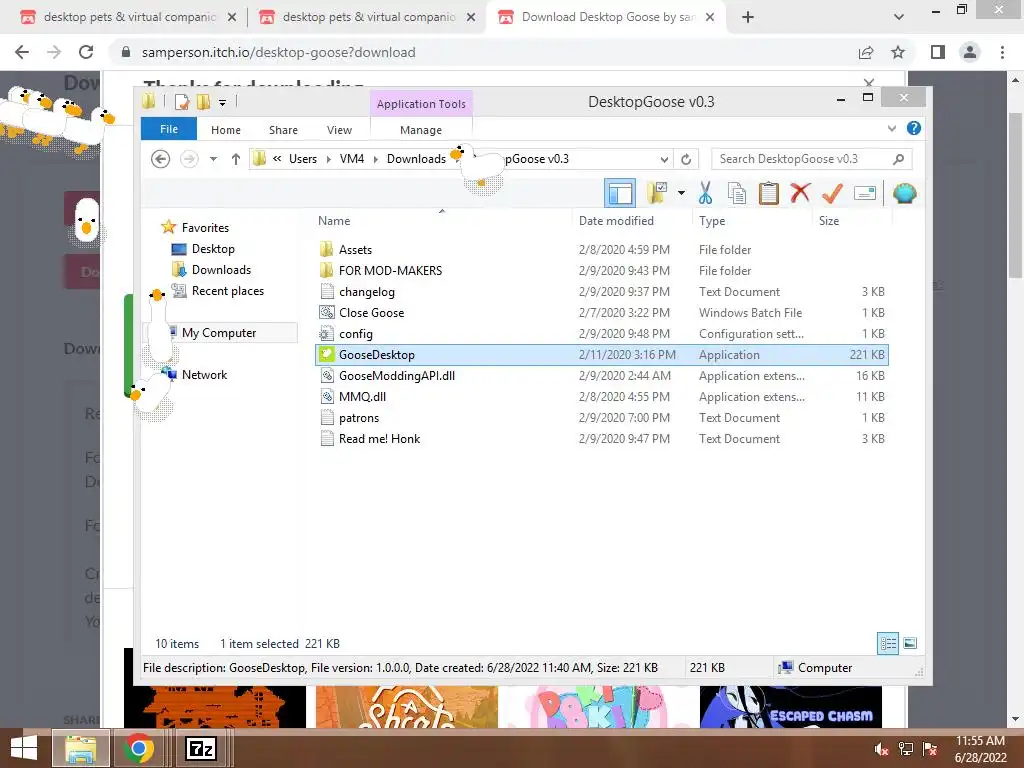The image size is (1024, 768).
Task: Click New folder icon in quick access toolbar
Action: [204, 102]
